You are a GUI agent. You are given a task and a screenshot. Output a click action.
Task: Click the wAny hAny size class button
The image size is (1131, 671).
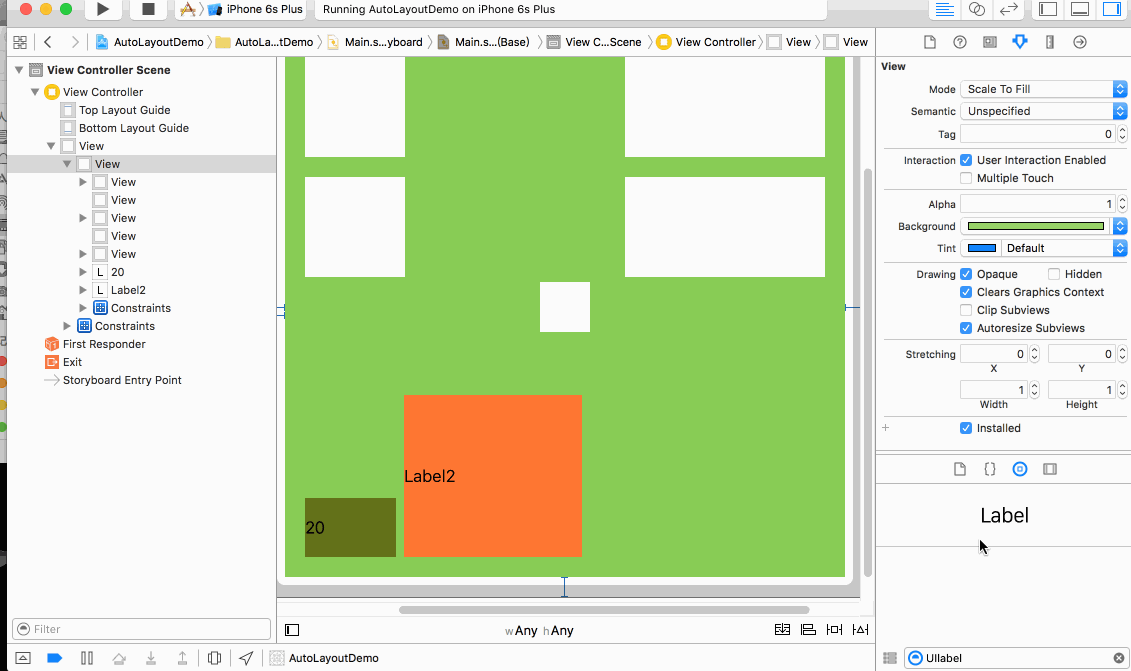pyautogui.click(x=539, y=631)
